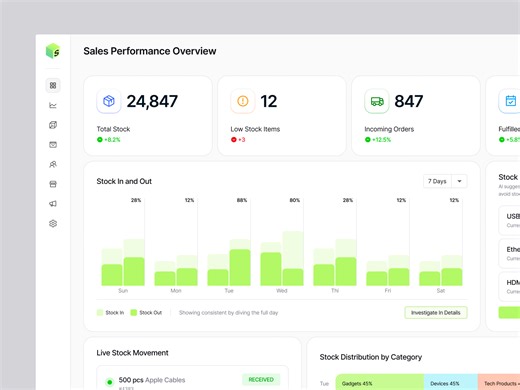Open the settings sidebar icon

click(53, 223)
